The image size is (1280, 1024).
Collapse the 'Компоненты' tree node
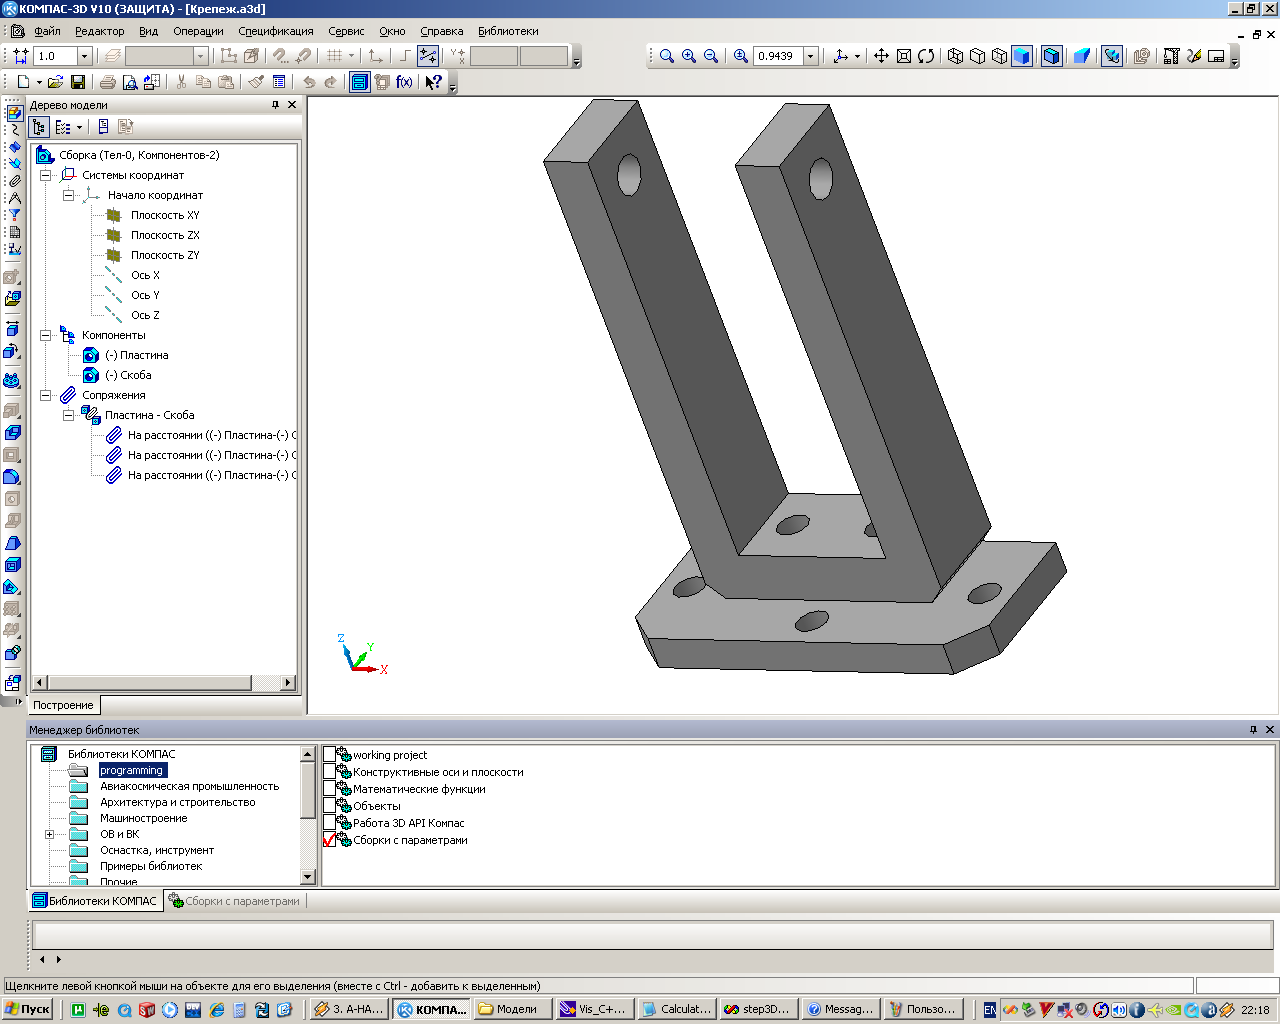click(45, 335)
